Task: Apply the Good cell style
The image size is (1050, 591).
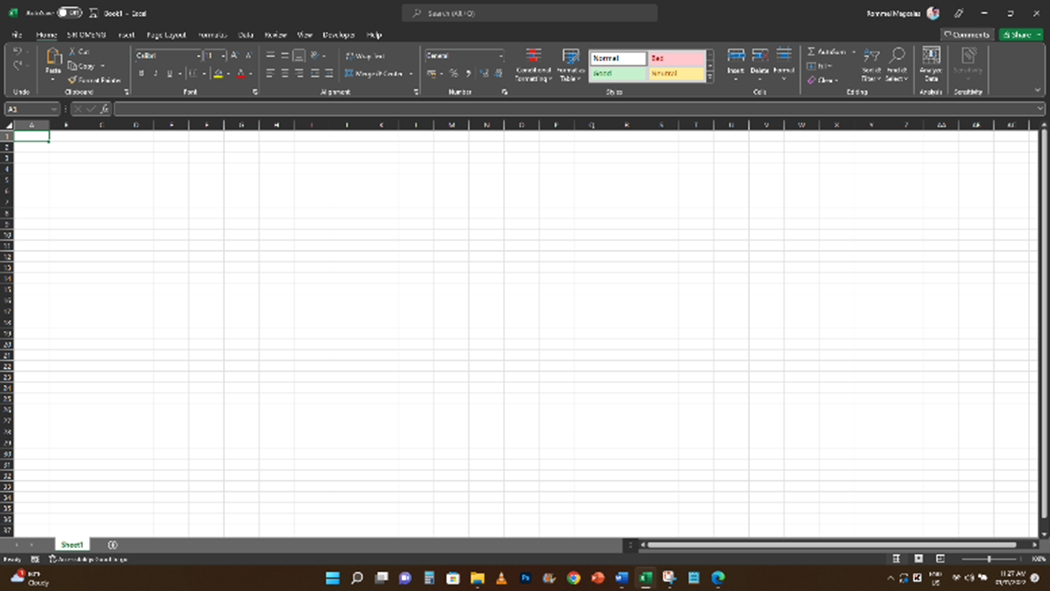Action: click(x=618, y=74)
